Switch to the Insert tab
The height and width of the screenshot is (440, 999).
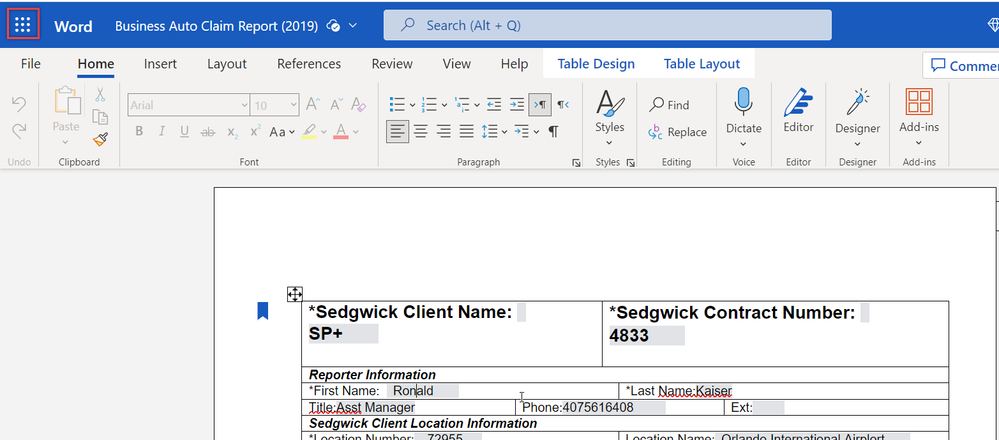[161, 64]
